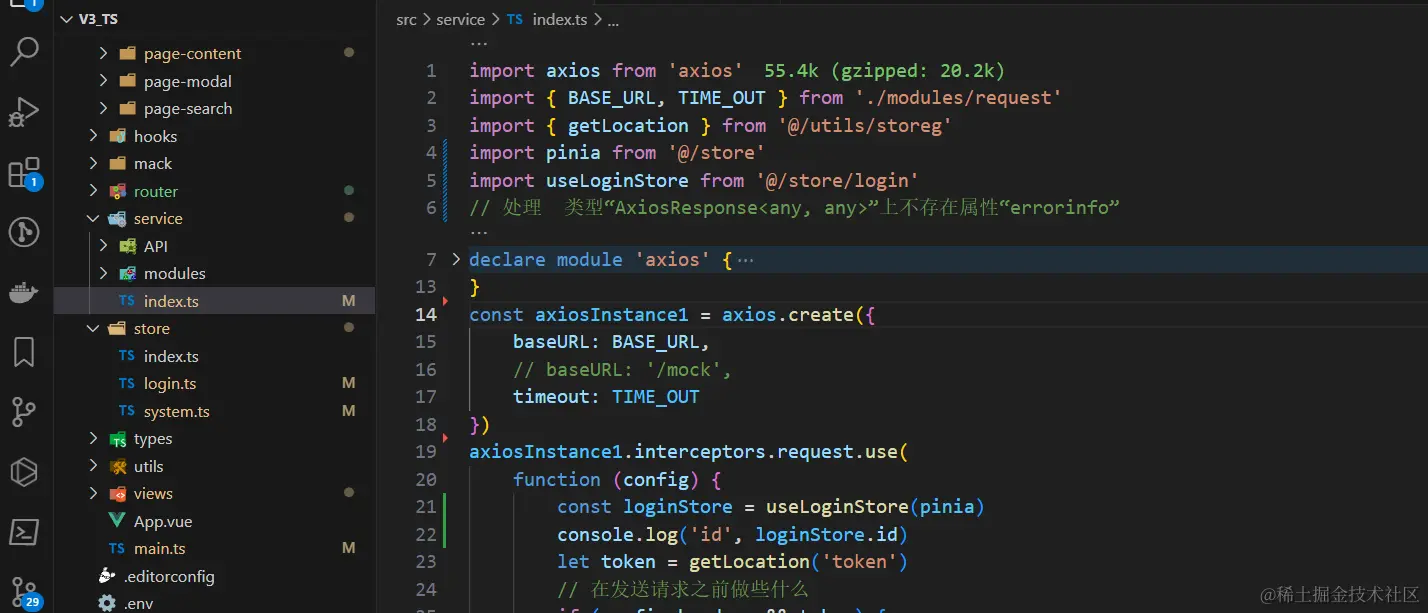Click the './modules/request' import path

tap(958, 98)
